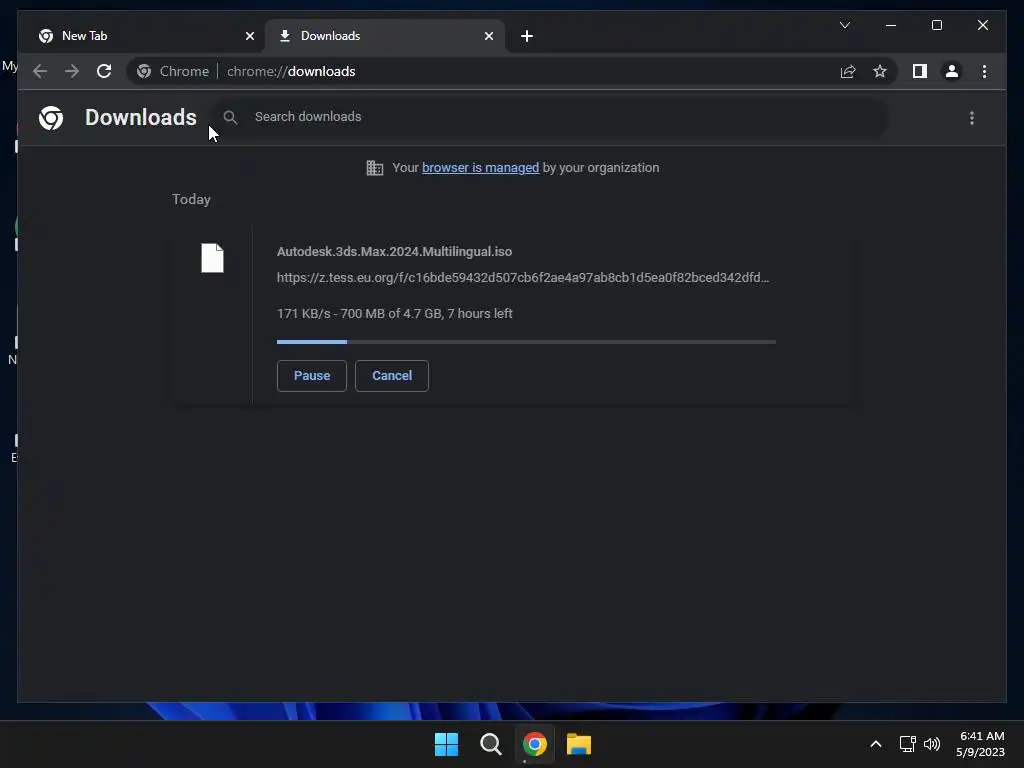This screenshot has width=1024, height=768.
Task: Open the clock showing 6:41 AM
Action: 981,744
